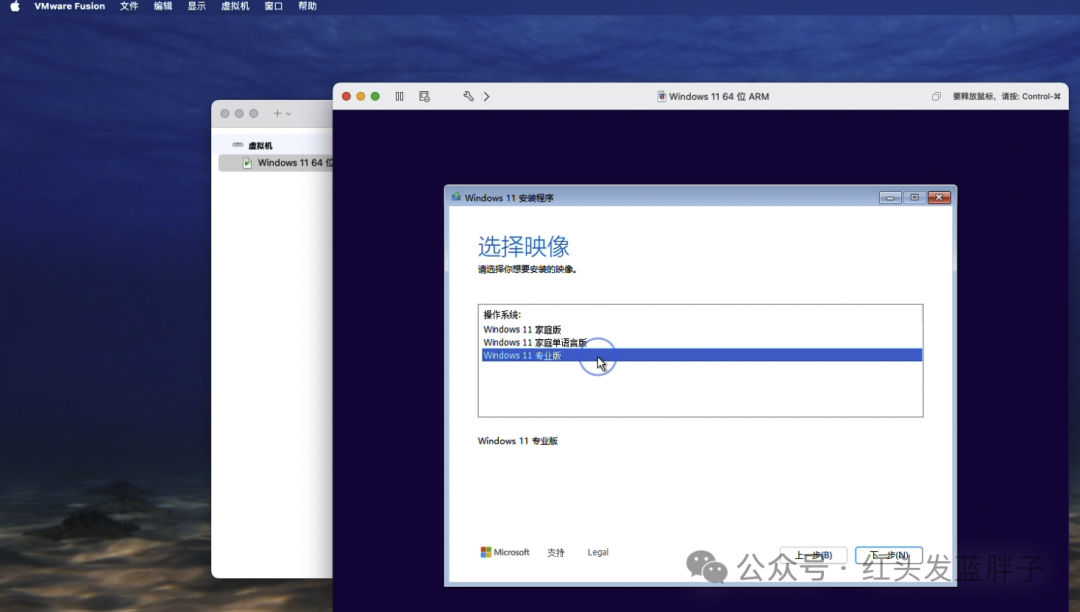Click the 下一步(N) next button
Screen dimensions: 1080x612
pos(889,555)
